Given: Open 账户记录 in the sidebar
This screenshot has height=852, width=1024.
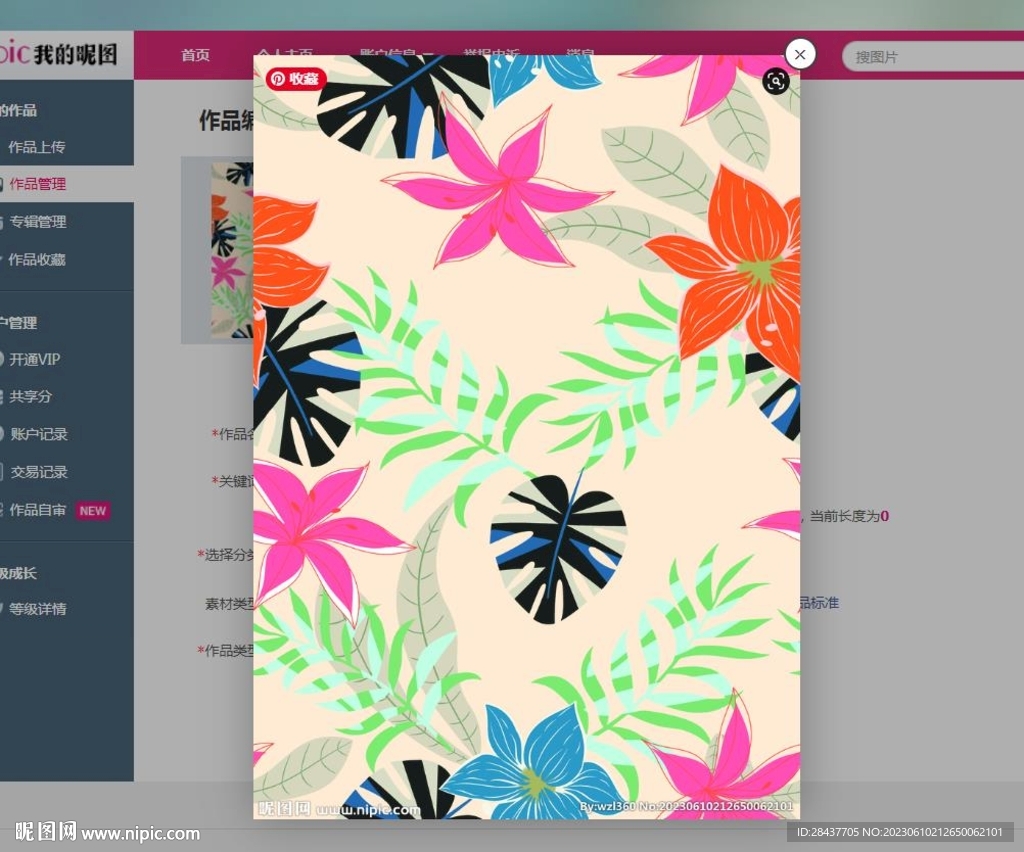Looking at the screenshot, I should tap(39, 434).
